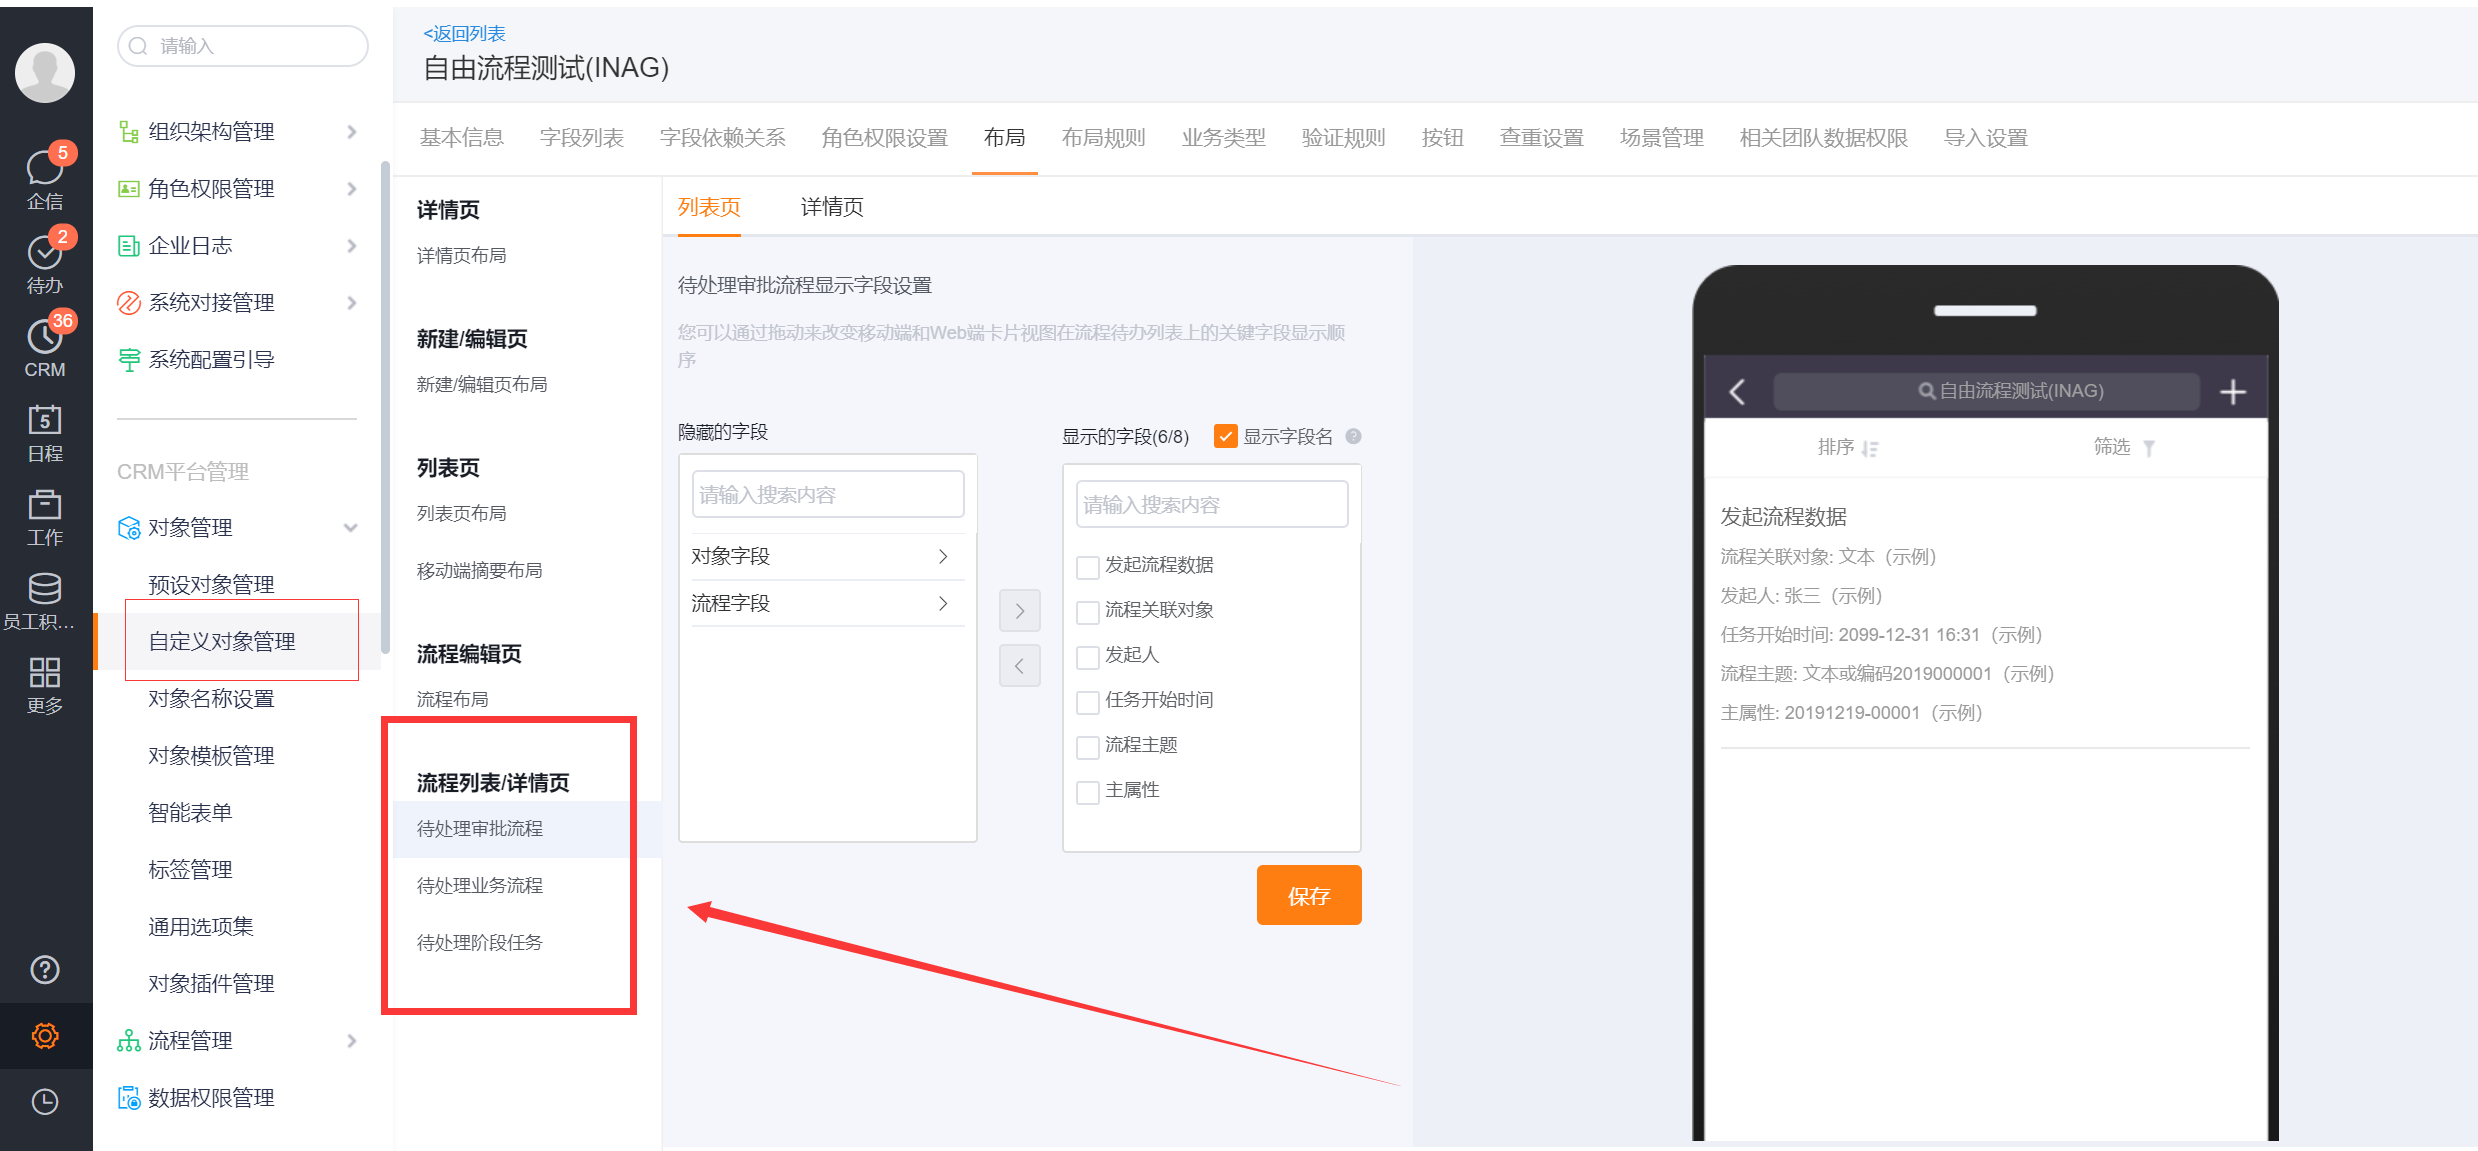Check the 主属性 field checkbox
This screenshot has width=2478, height=1151.
(x=1087, y=792)
